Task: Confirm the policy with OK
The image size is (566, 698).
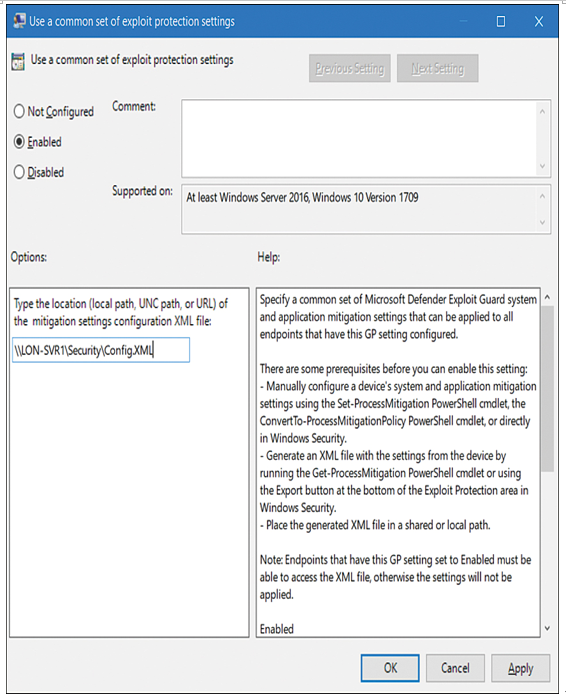Action: [x=390, y=668]
